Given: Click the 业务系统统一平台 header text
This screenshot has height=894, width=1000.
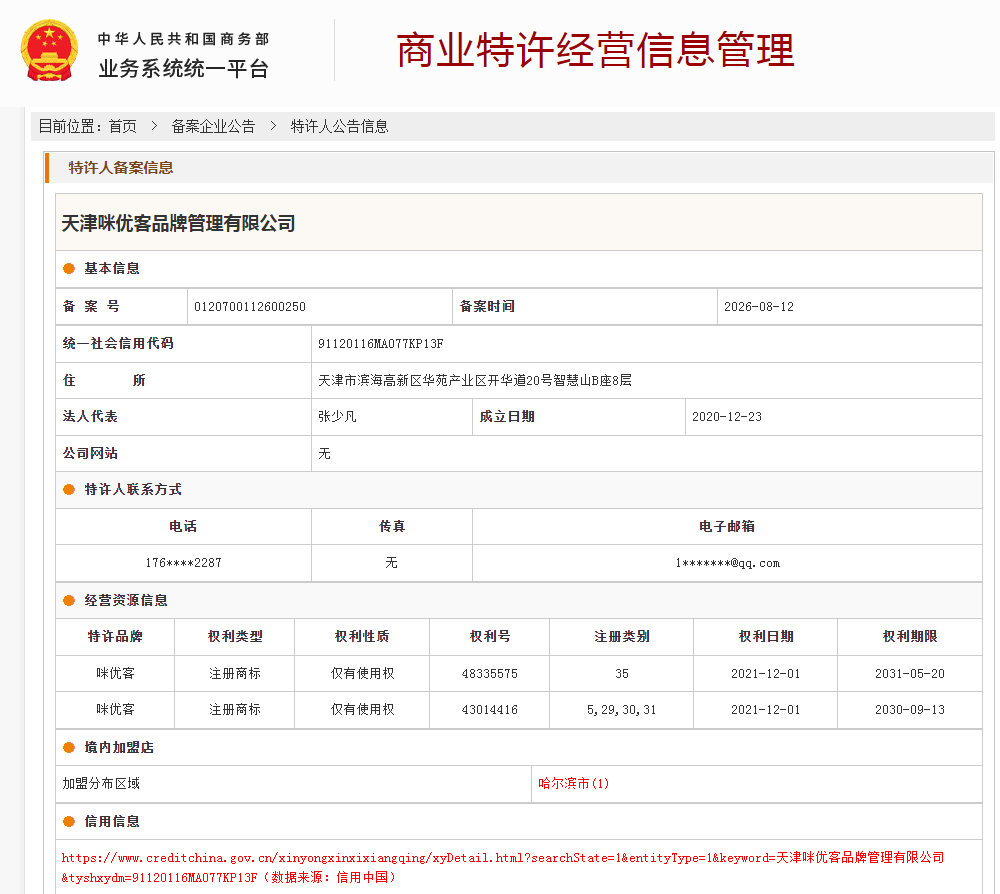Looking at the screenshot, I should [x=184, y=68].
